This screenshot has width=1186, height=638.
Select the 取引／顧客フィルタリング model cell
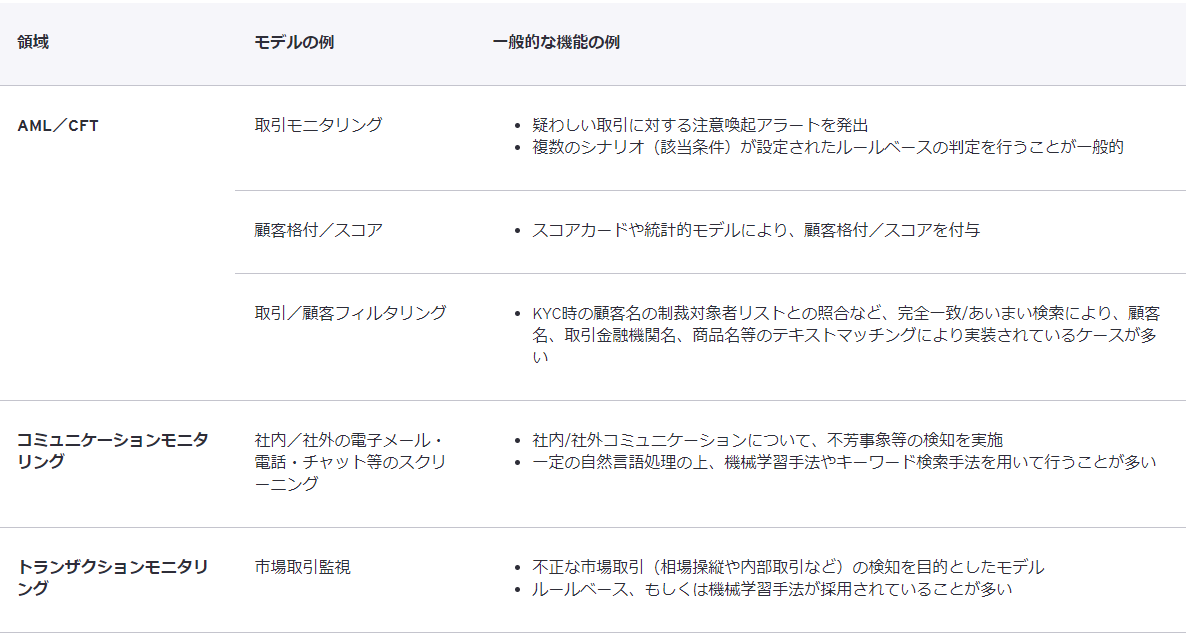(350, 312)
